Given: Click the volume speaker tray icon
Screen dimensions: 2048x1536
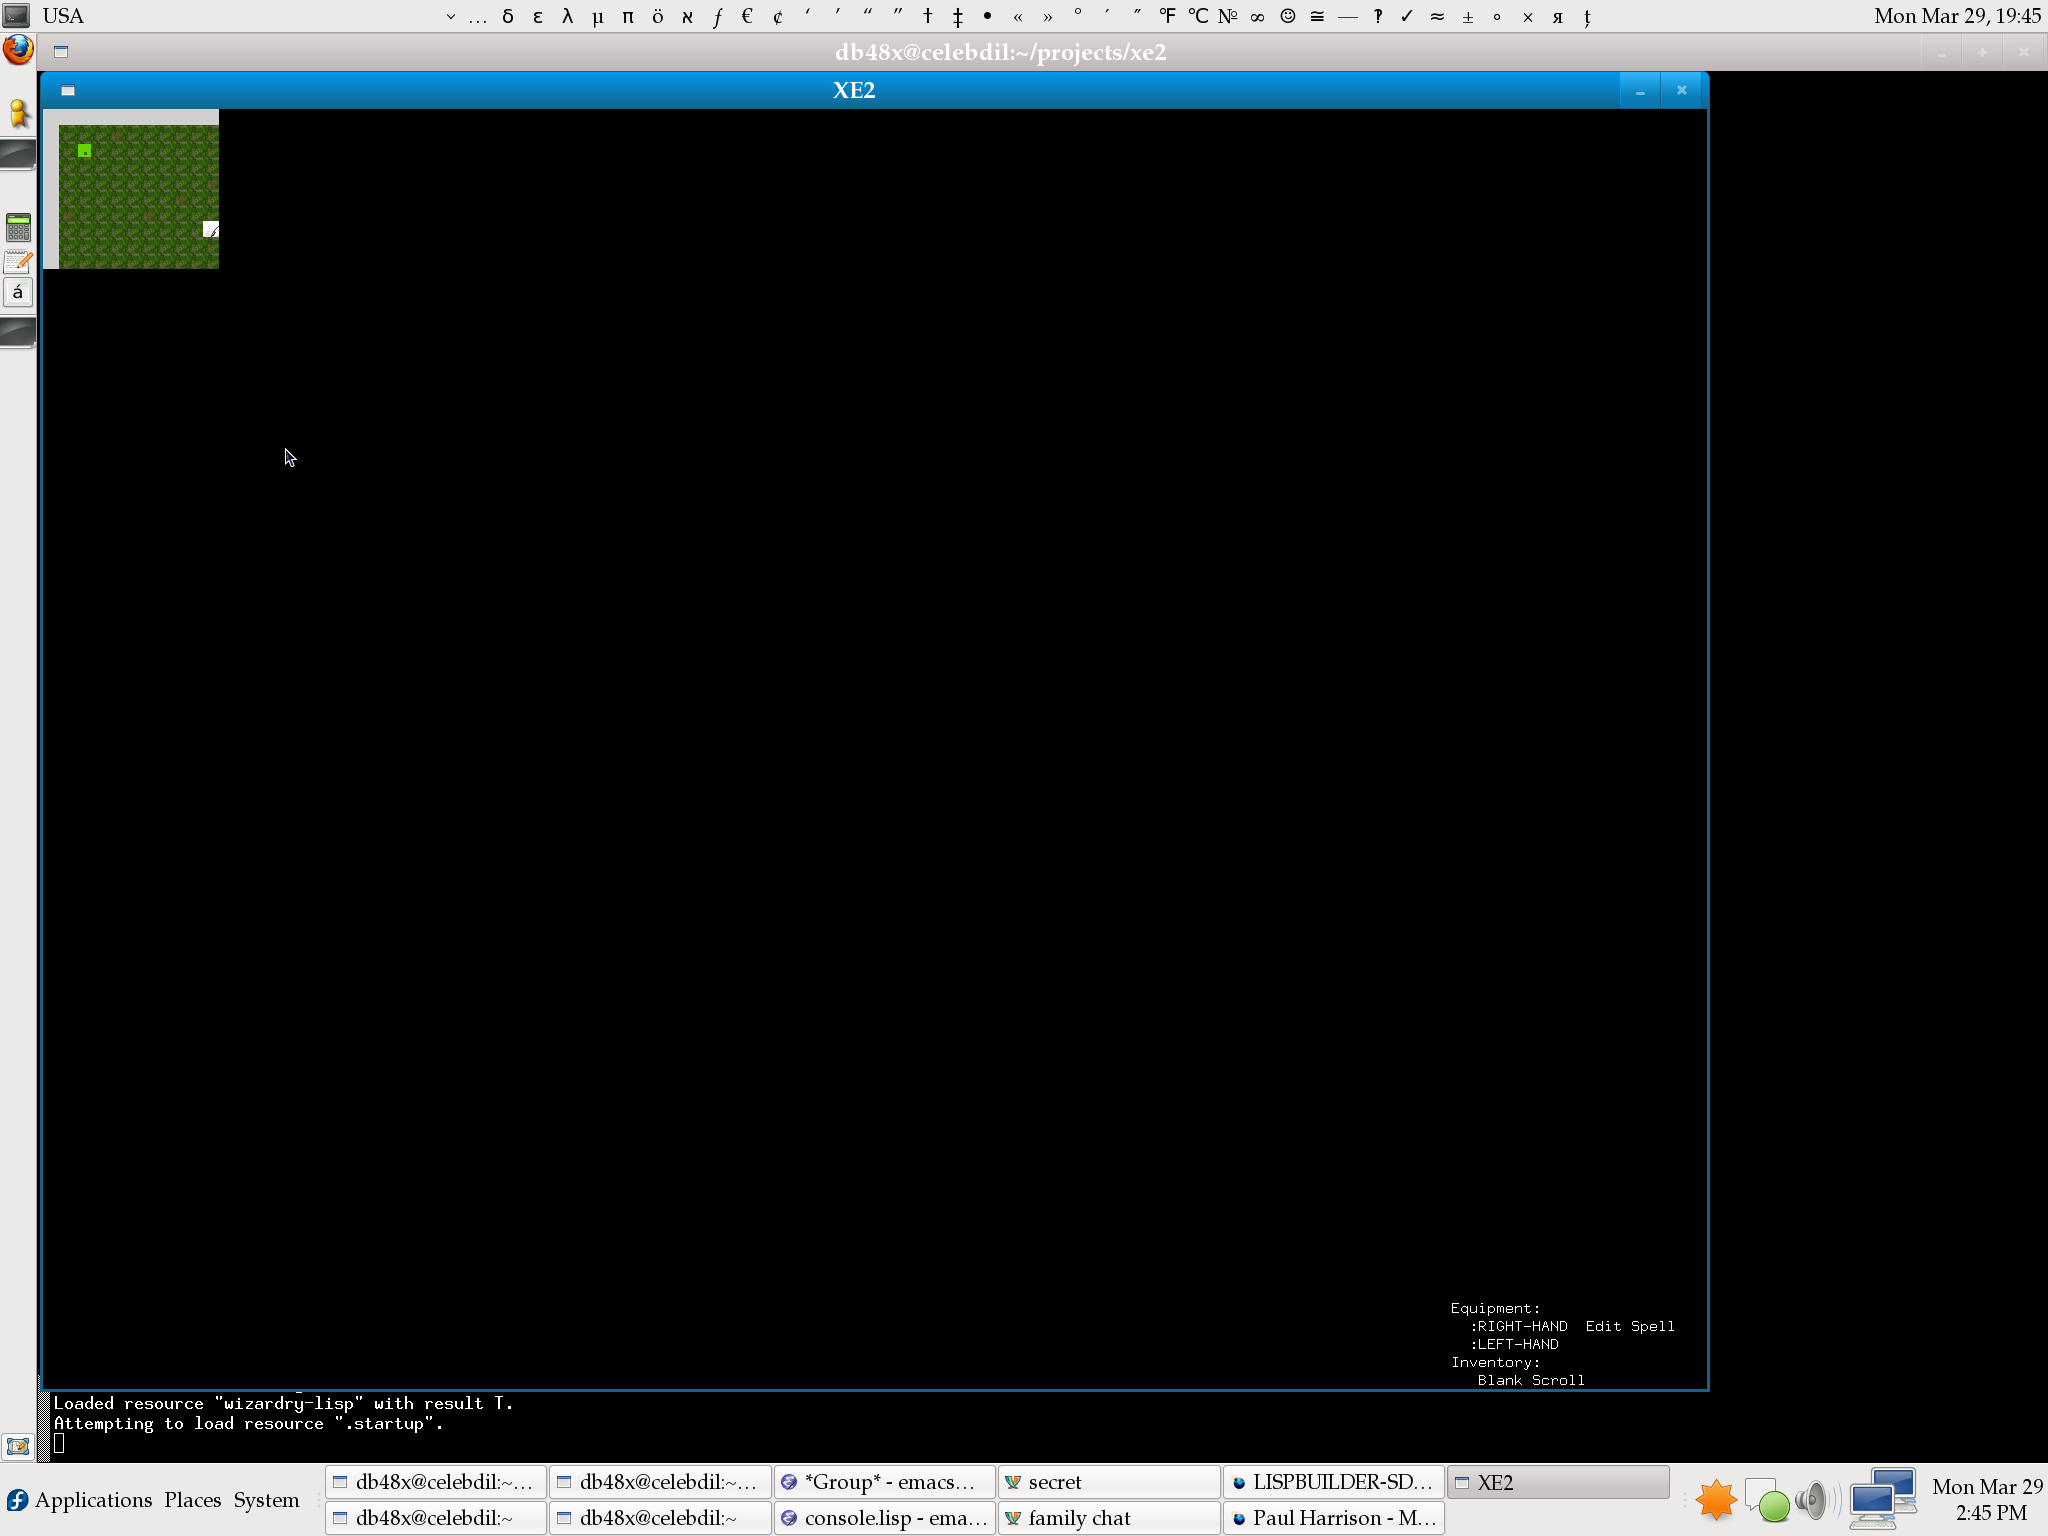Looking at the screenshot, I should coord(1815,1500).
